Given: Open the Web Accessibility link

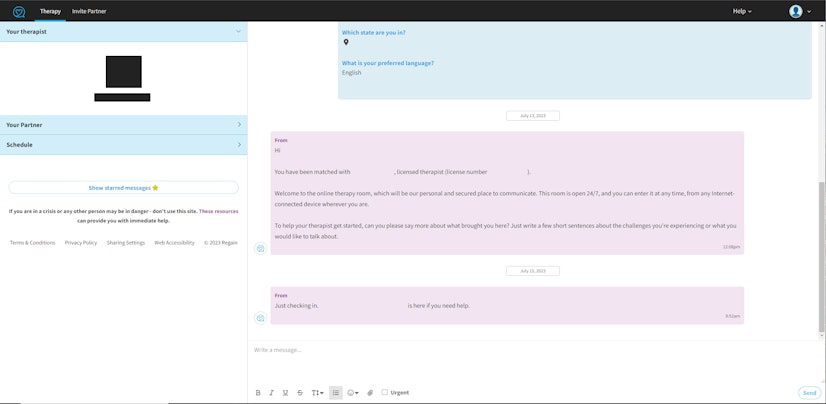Looking at the screenshot, I should coord(174,243).
